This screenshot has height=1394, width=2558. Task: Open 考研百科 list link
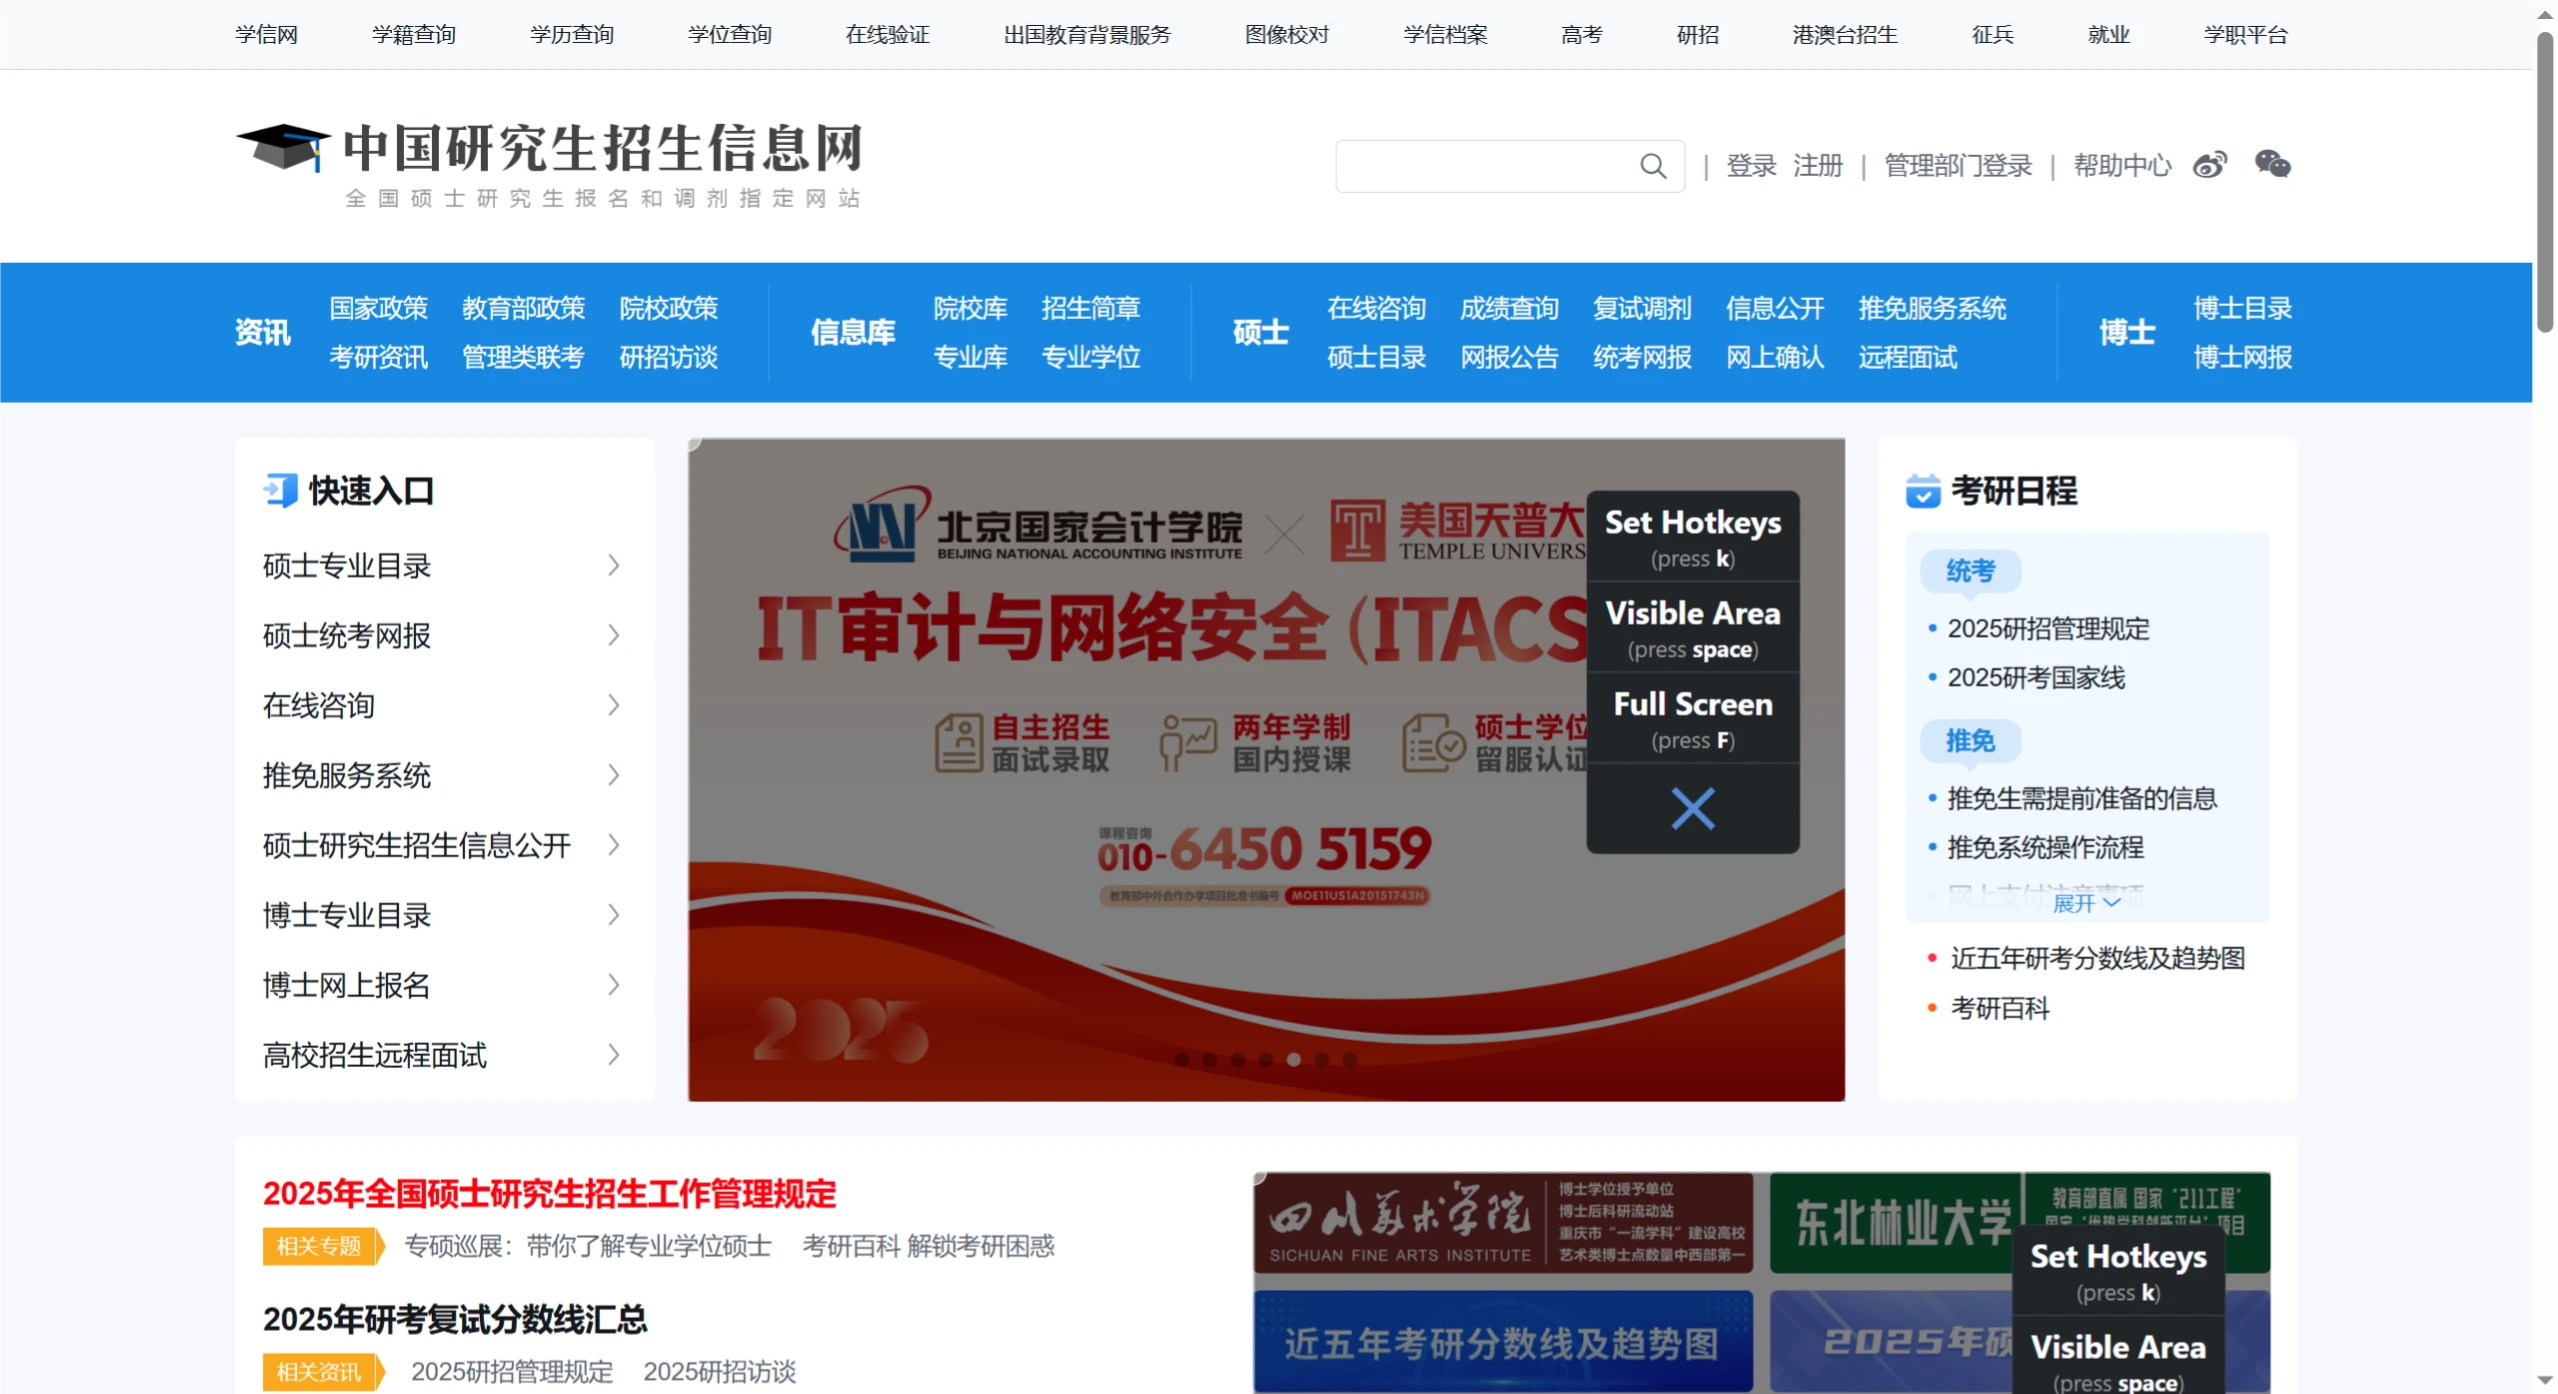point(2000,1009)
